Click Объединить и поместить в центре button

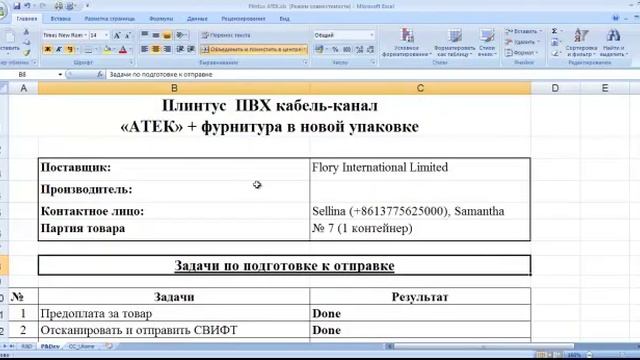coord(253,49)
